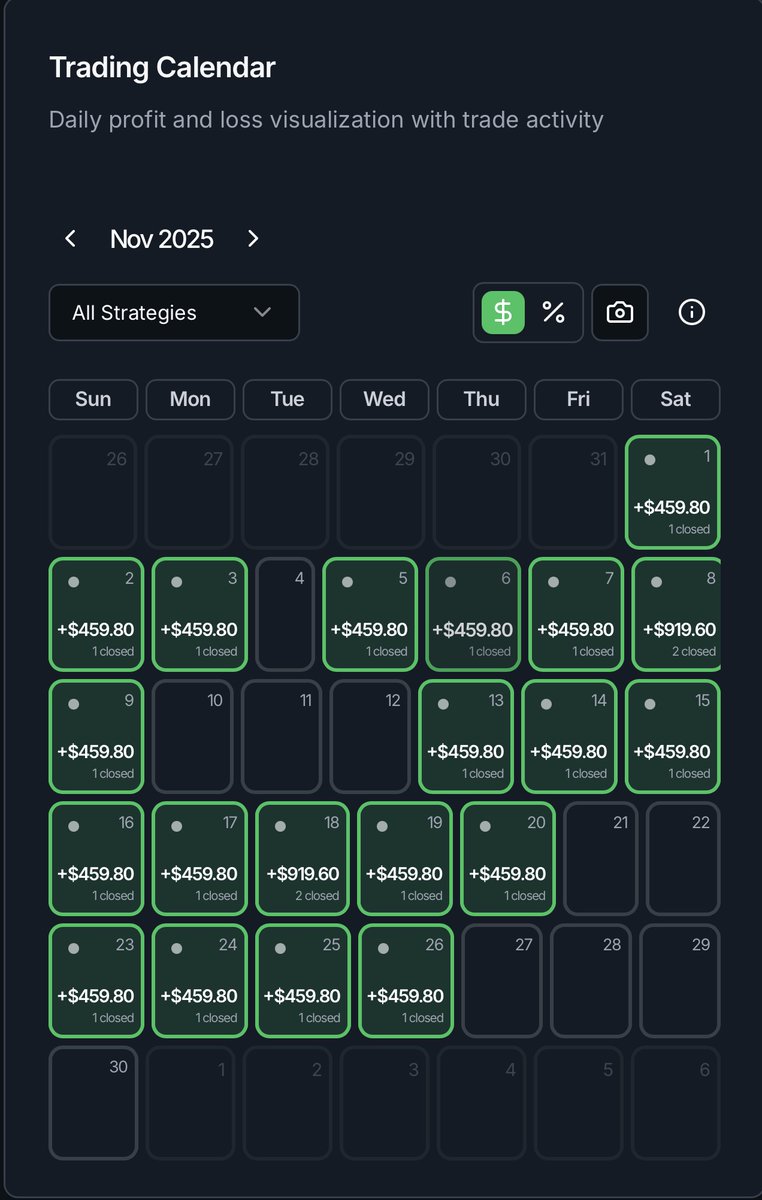Screen dimensions: 762x1200
Task: Go to previous month arrow
Action: 70,238
